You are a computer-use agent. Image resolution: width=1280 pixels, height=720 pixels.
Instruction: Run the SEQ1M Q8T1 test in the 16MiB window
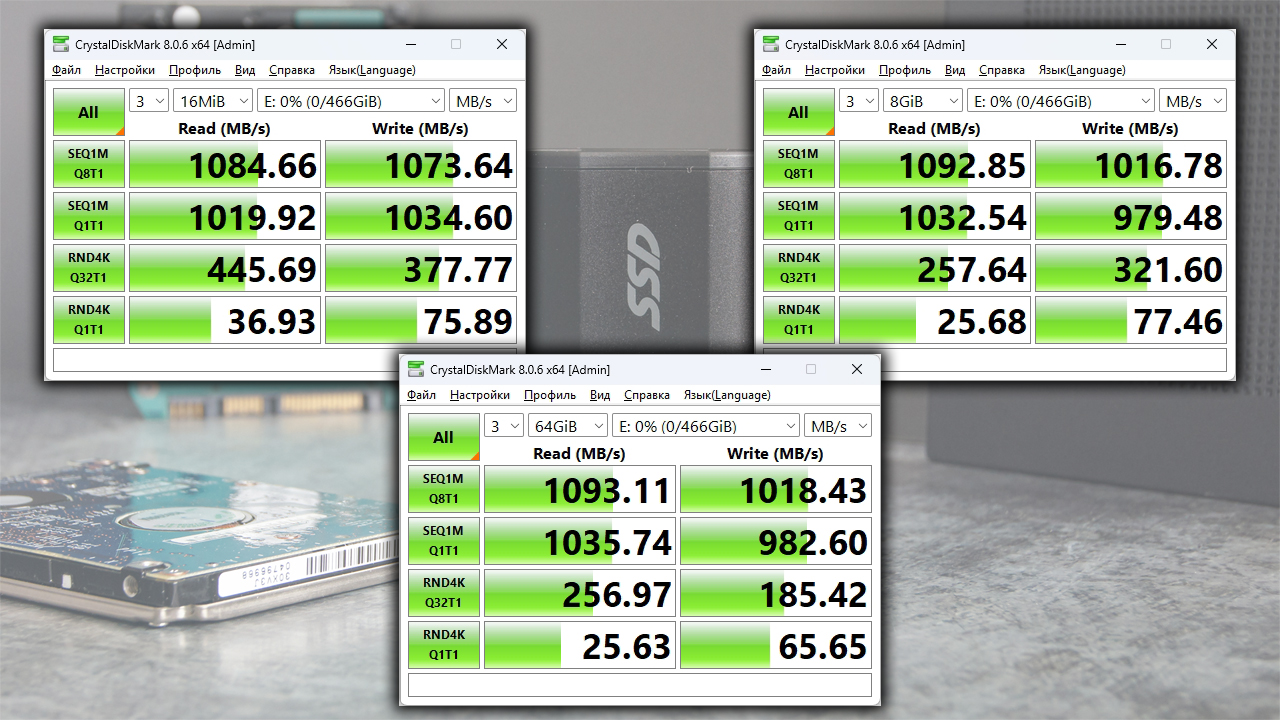click(x=89, y=164)
